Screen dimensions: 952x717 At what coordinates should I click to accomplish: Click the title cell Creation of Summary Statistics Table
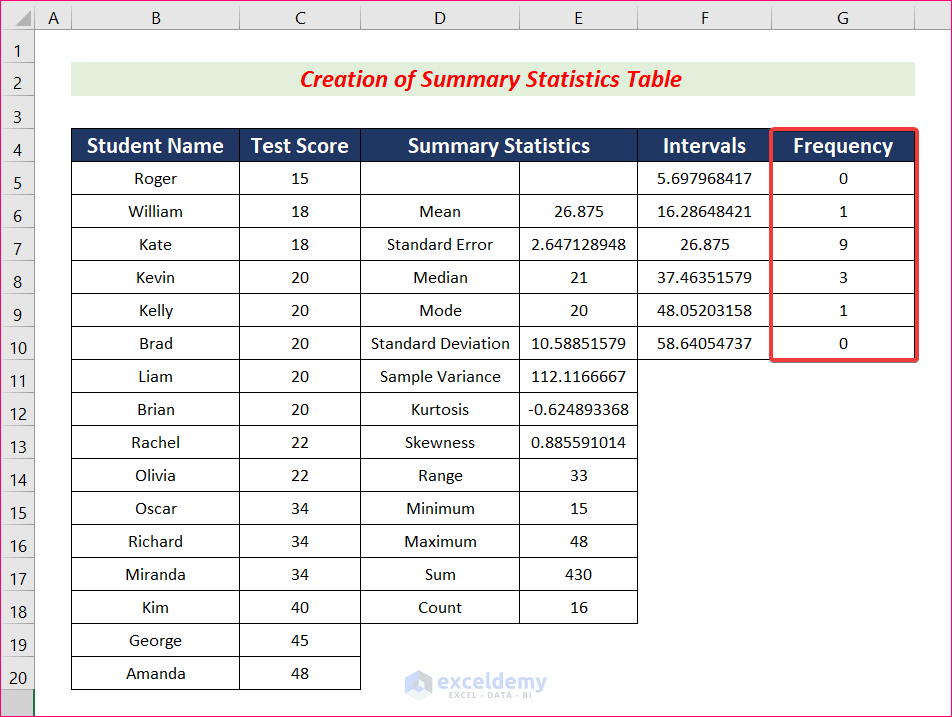coord(492,79)
